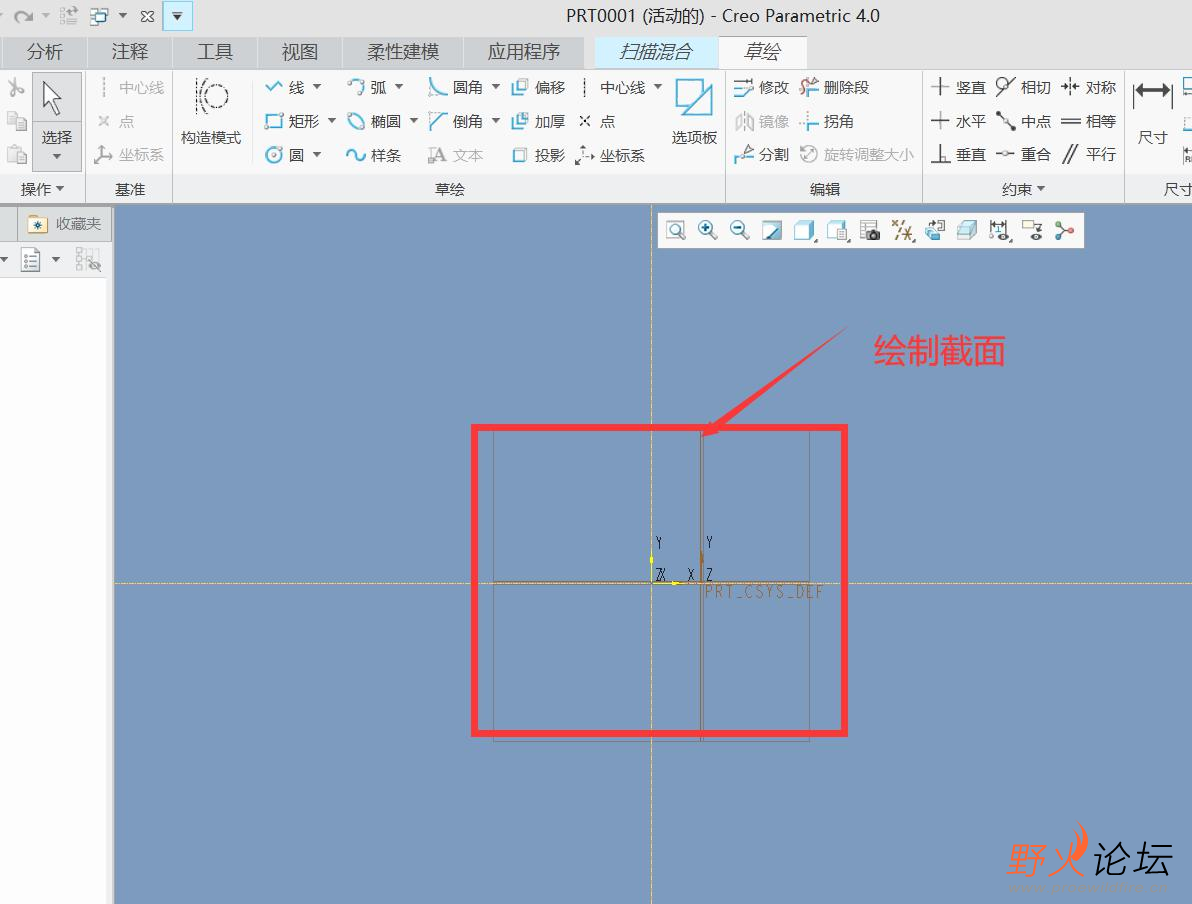Click the Project (投影) tool
The image size is (1192, 904).
point(538,155)
